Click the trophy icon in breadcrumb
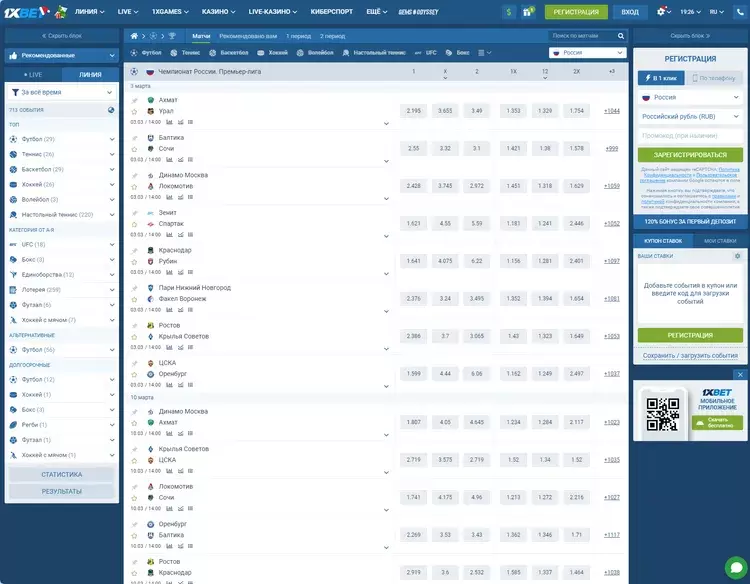 click(172, 36)
